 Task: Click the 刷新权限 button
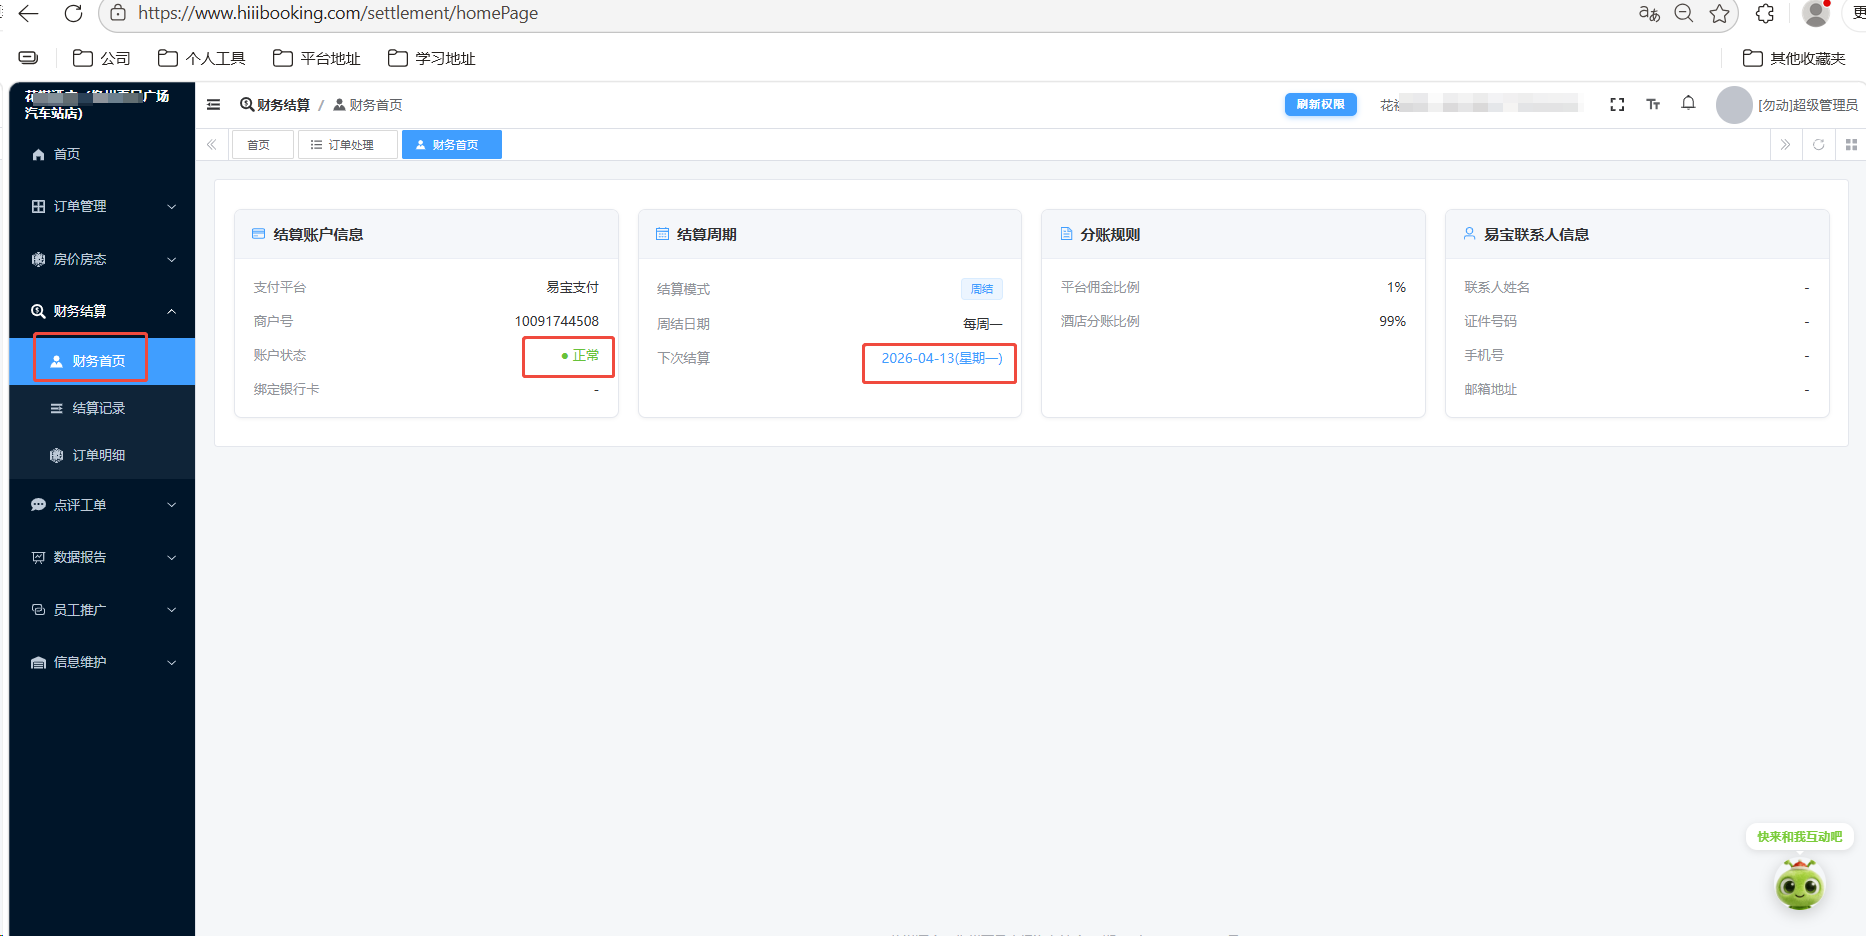coord(1320,105)
